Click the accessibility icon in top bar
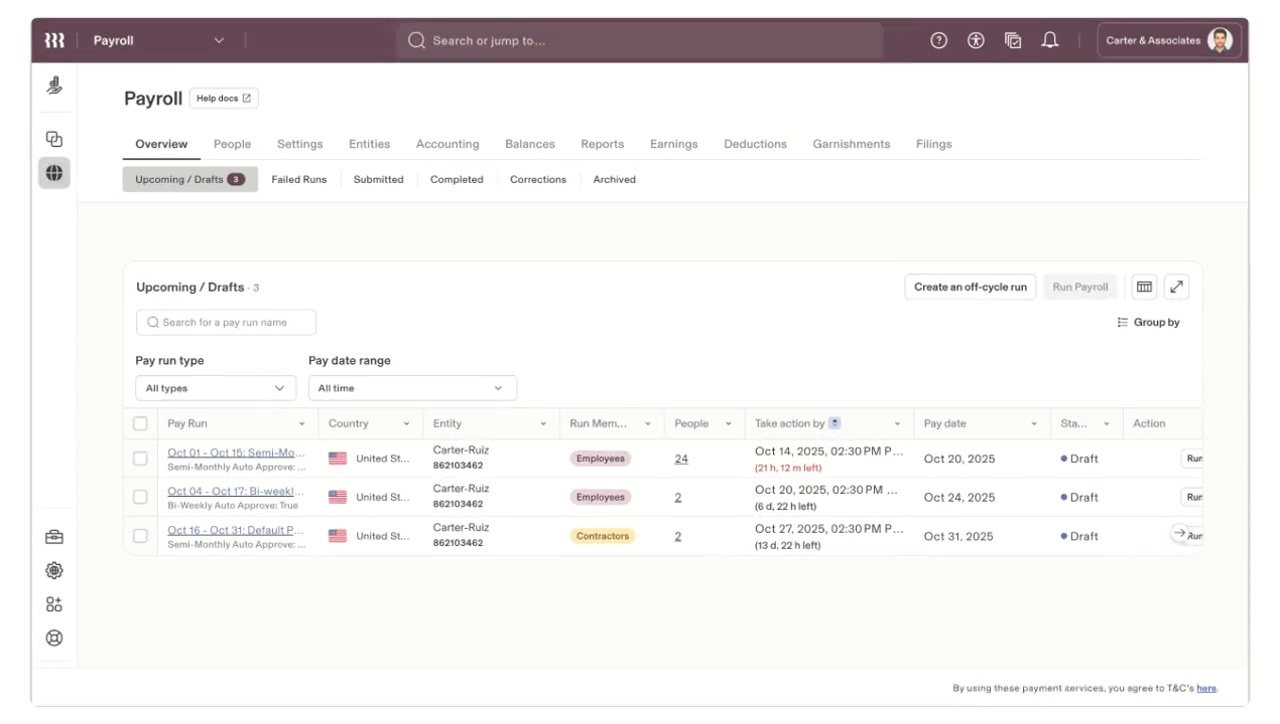The width and height of the screenshot is (1280, 724). point(976,41)
